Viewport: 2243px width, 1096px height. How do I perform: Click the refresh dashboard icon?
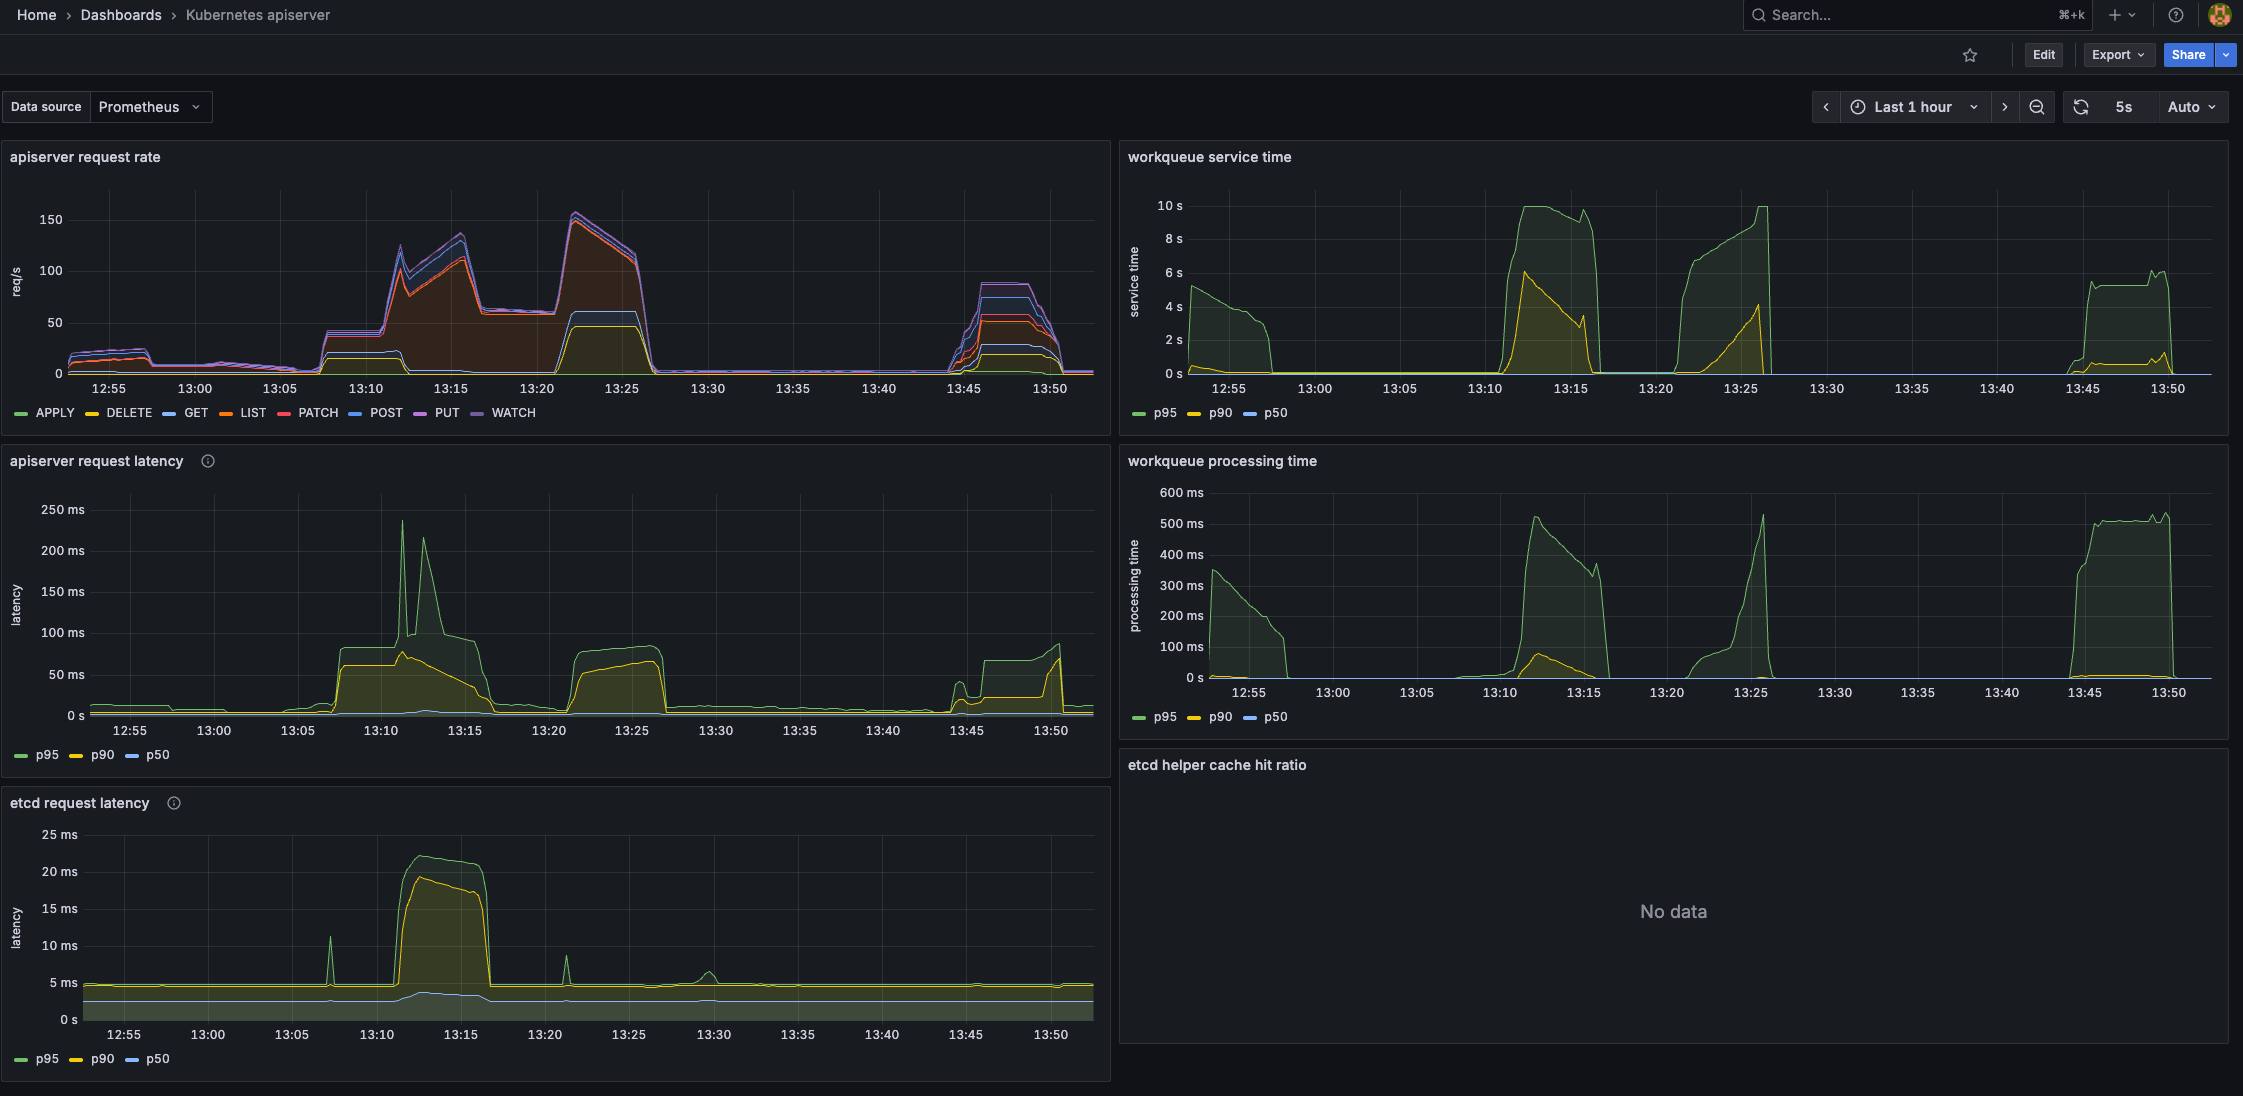(x=2081, y=107)
